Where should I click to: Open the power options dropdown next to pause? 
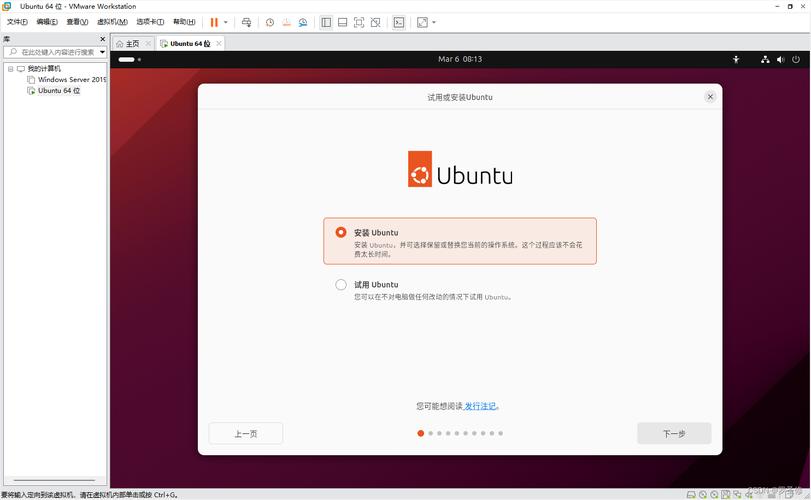tap(226, 22)
